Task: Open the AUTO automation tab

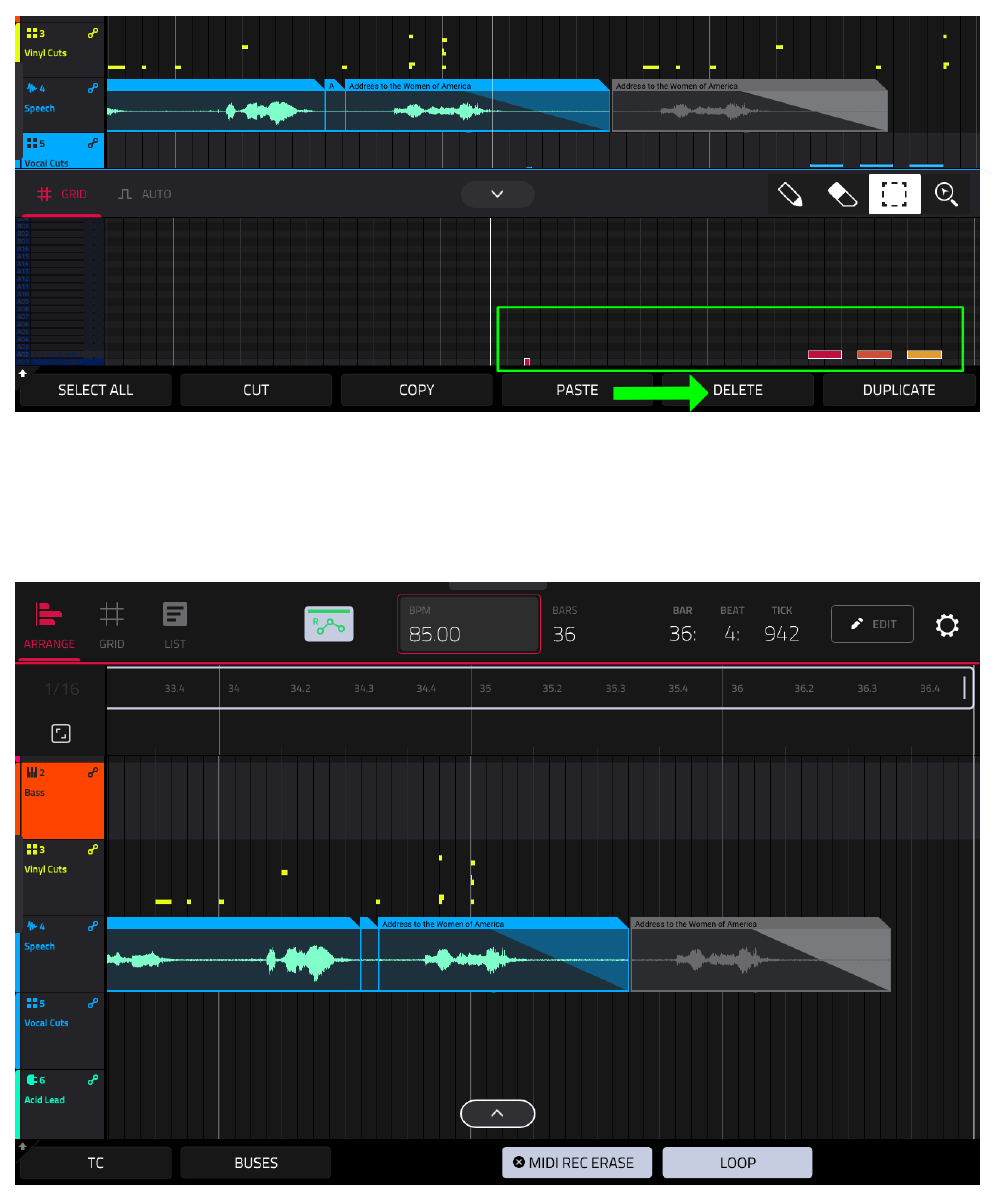Action: tap(146, 194)
